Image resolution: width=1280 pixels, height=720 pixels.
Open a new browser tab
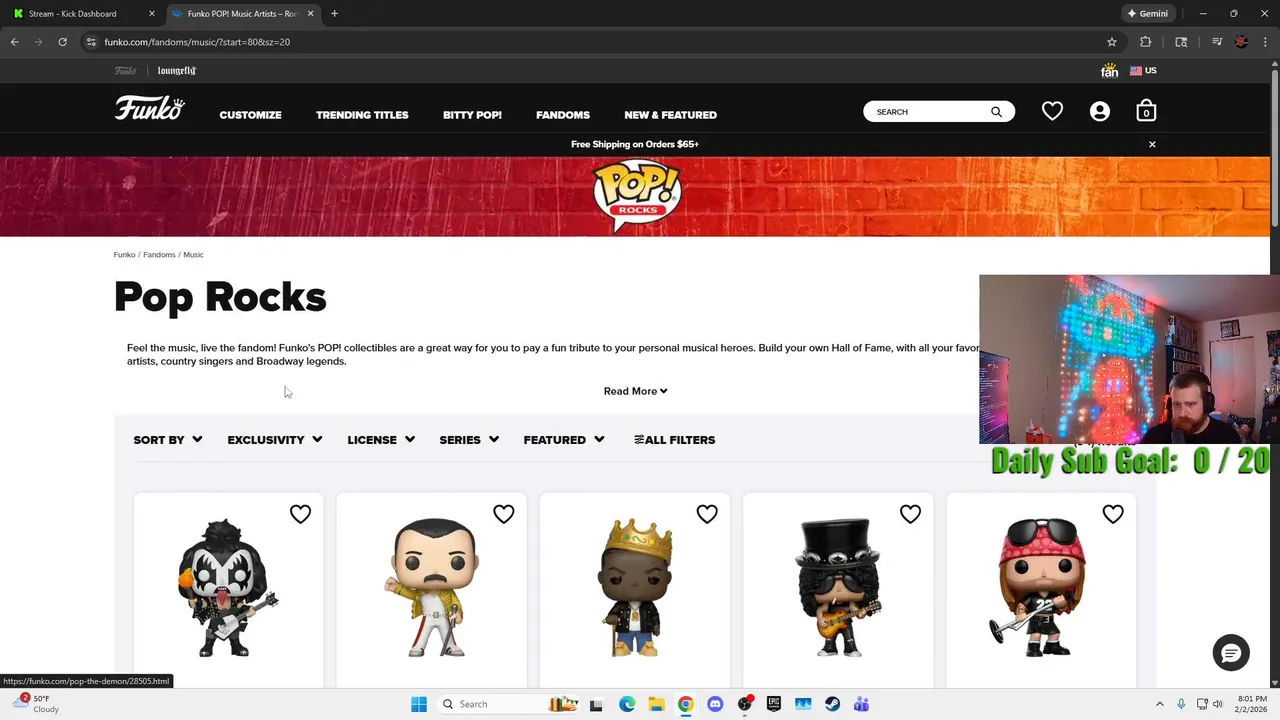pyautogui.click(x=334, y=14)
